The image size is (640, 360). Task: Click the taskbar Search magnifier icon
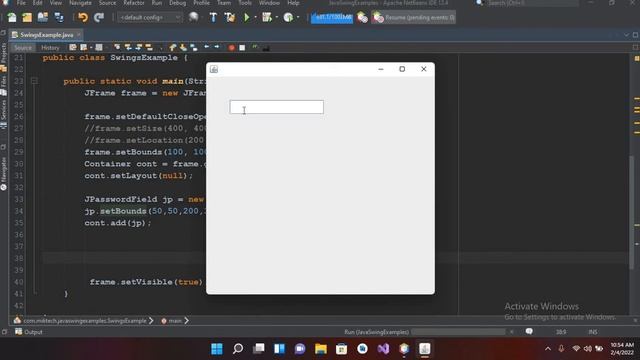[238, 349]
